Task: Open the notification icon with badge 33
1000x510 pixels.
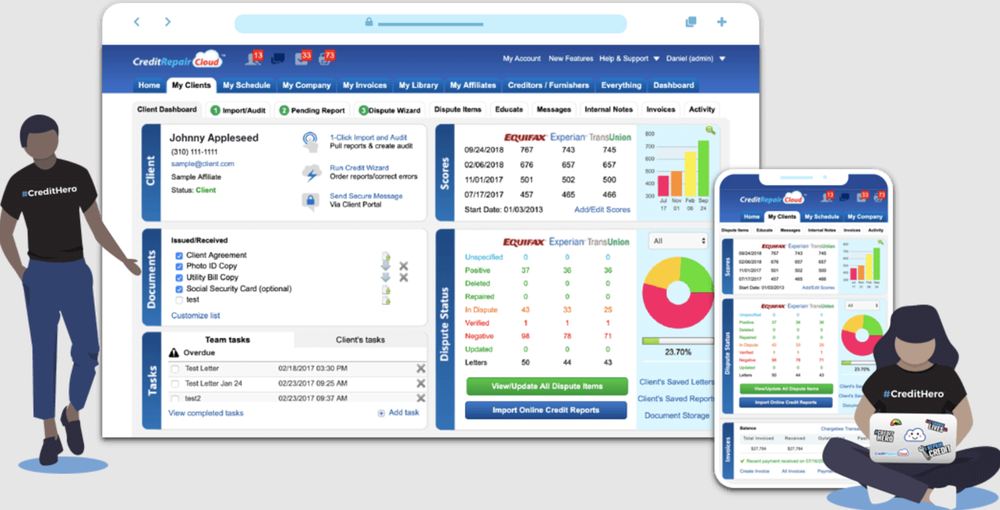Action: point(303,58)
